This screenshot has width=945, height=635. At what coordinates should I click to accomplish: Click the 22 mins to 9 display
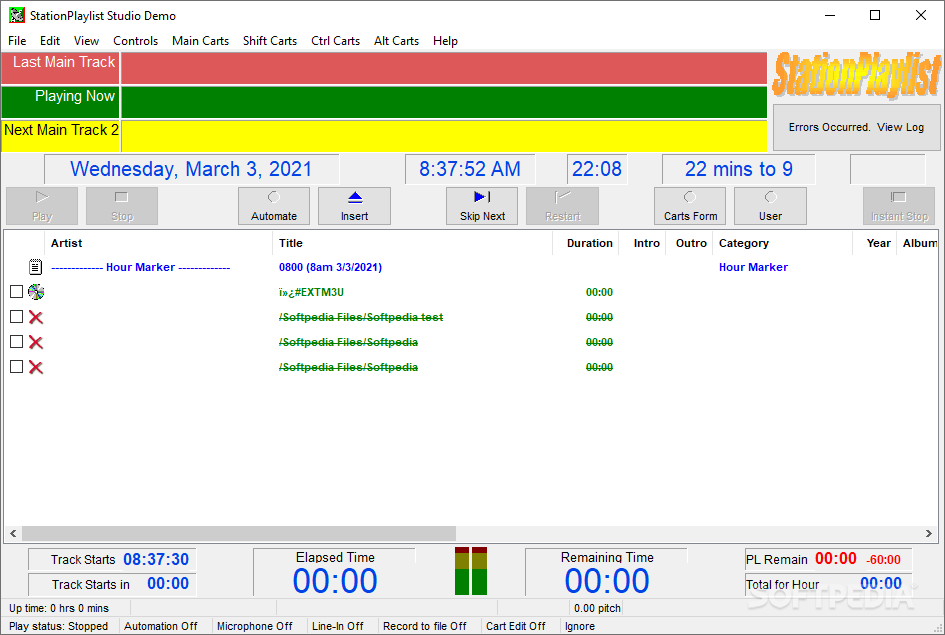click(738, 169)
